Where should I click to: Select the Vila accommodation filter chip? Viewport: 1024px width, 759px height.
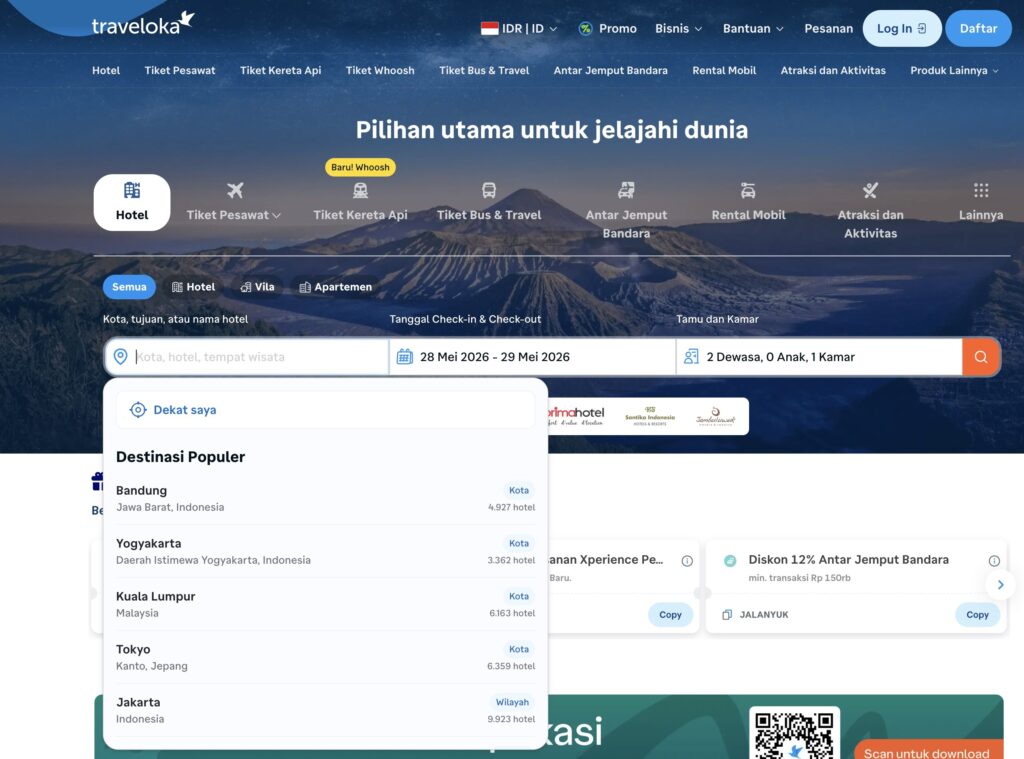(x=257, y=287)
